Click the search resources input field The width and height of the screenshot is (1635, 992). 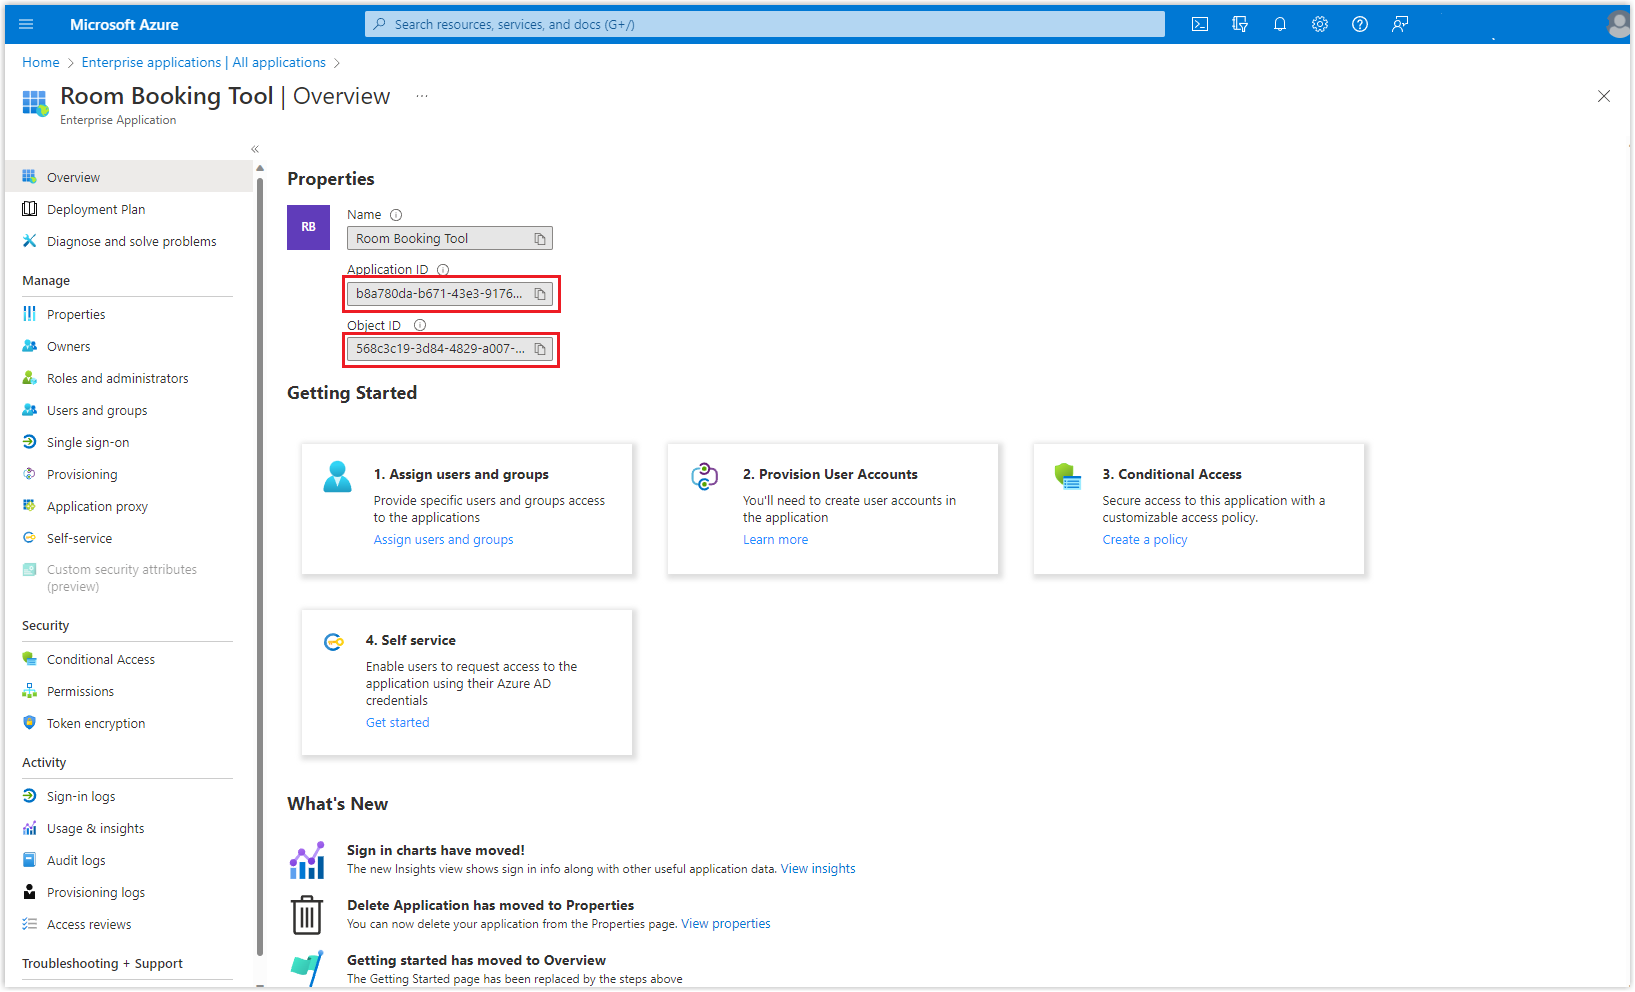pyautogui.click(x=763, y=23)
